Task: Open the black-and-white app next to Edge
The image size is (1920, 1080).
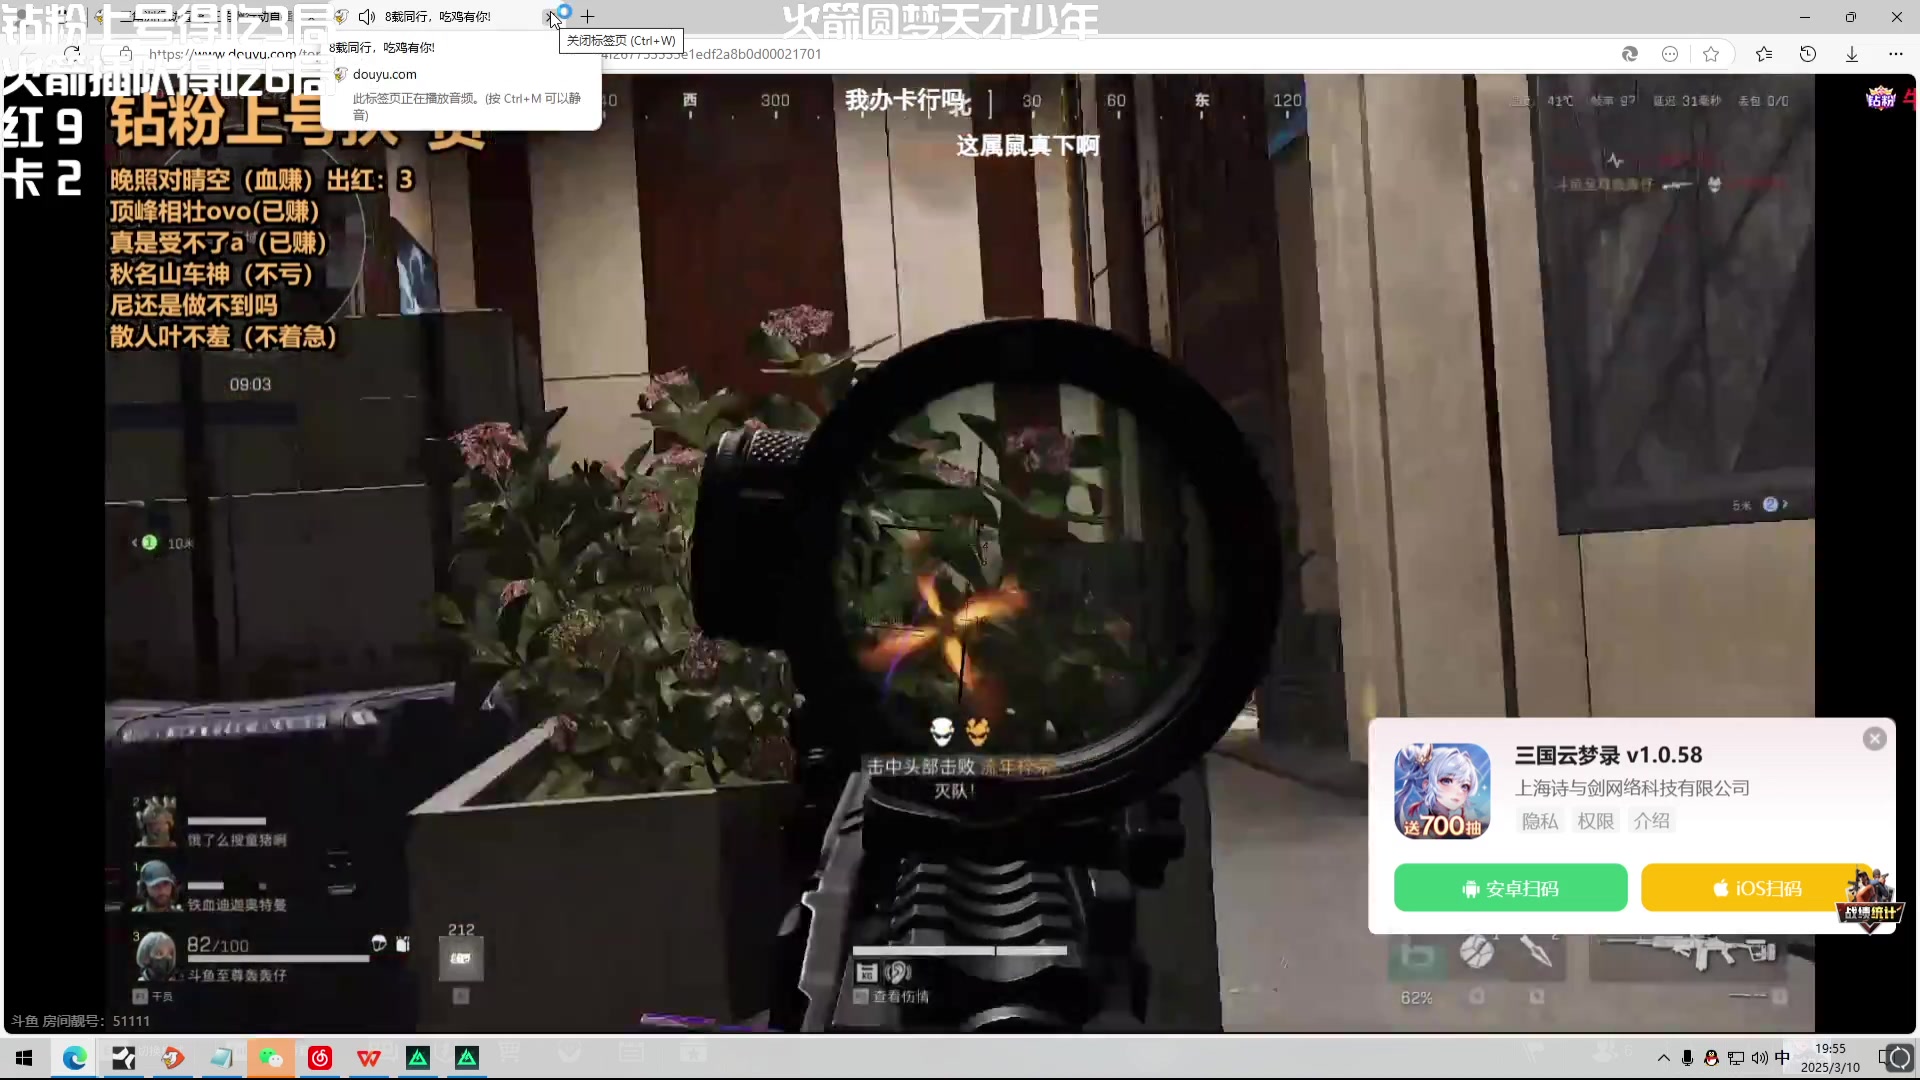Action: (123, 1058)
